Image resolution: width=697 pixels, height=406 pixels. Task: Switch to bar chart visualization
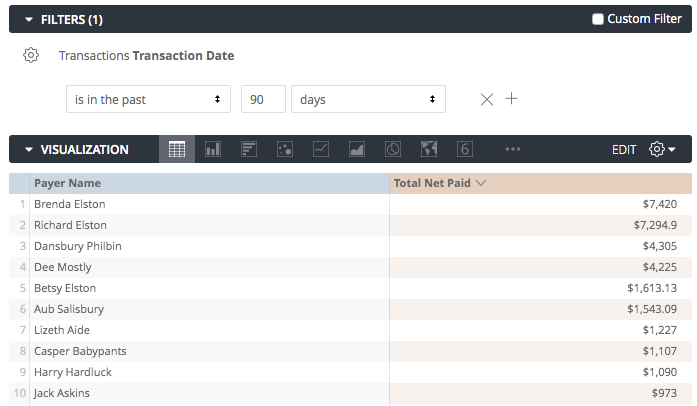[x=249, y=149]
